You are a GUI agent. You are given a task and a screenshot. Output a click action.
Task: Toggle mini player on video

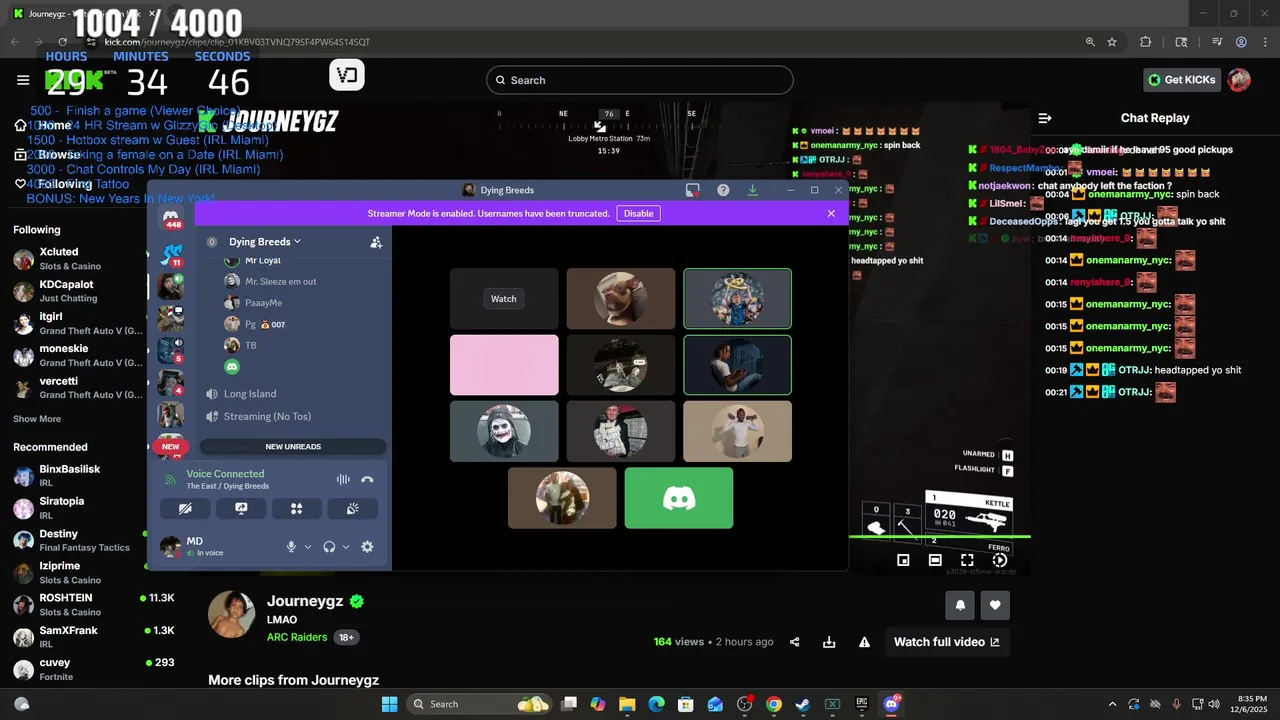click(903, 561)
